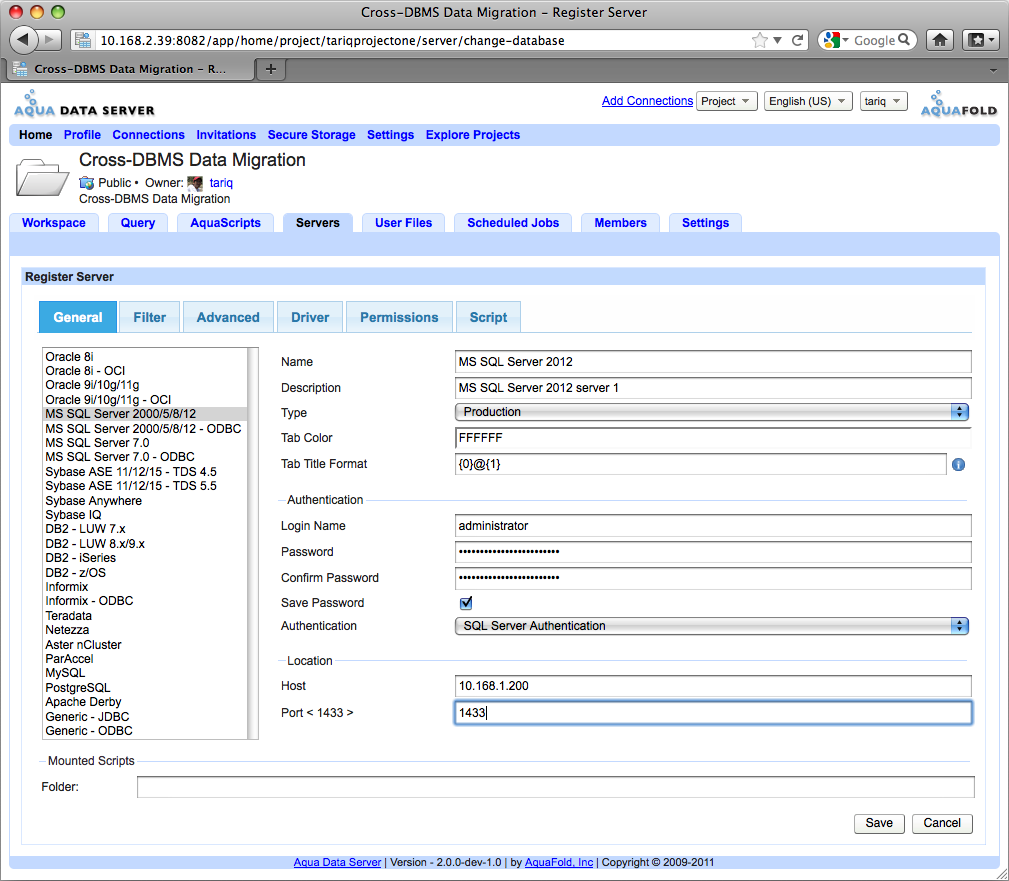Click the Public visibility icon

pyautogui.click(x=86, y=183)
